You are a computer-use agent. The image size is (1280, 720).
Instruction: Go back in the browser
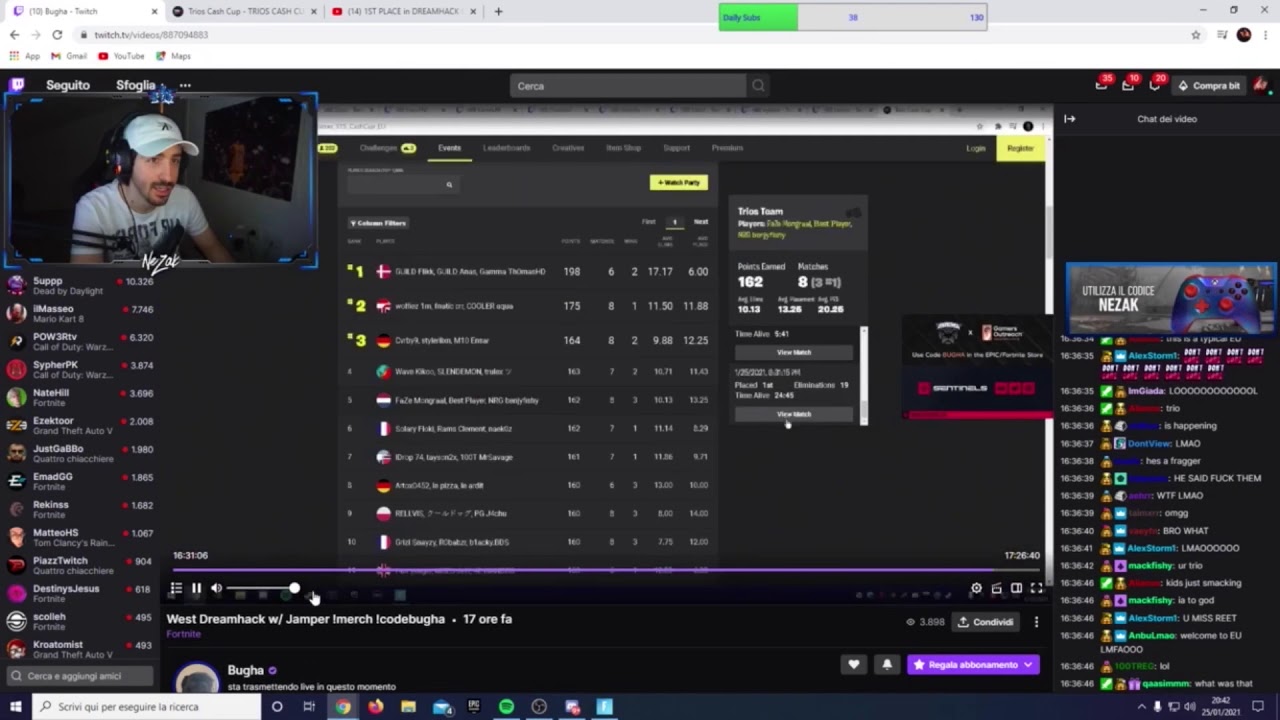point(13,35)
